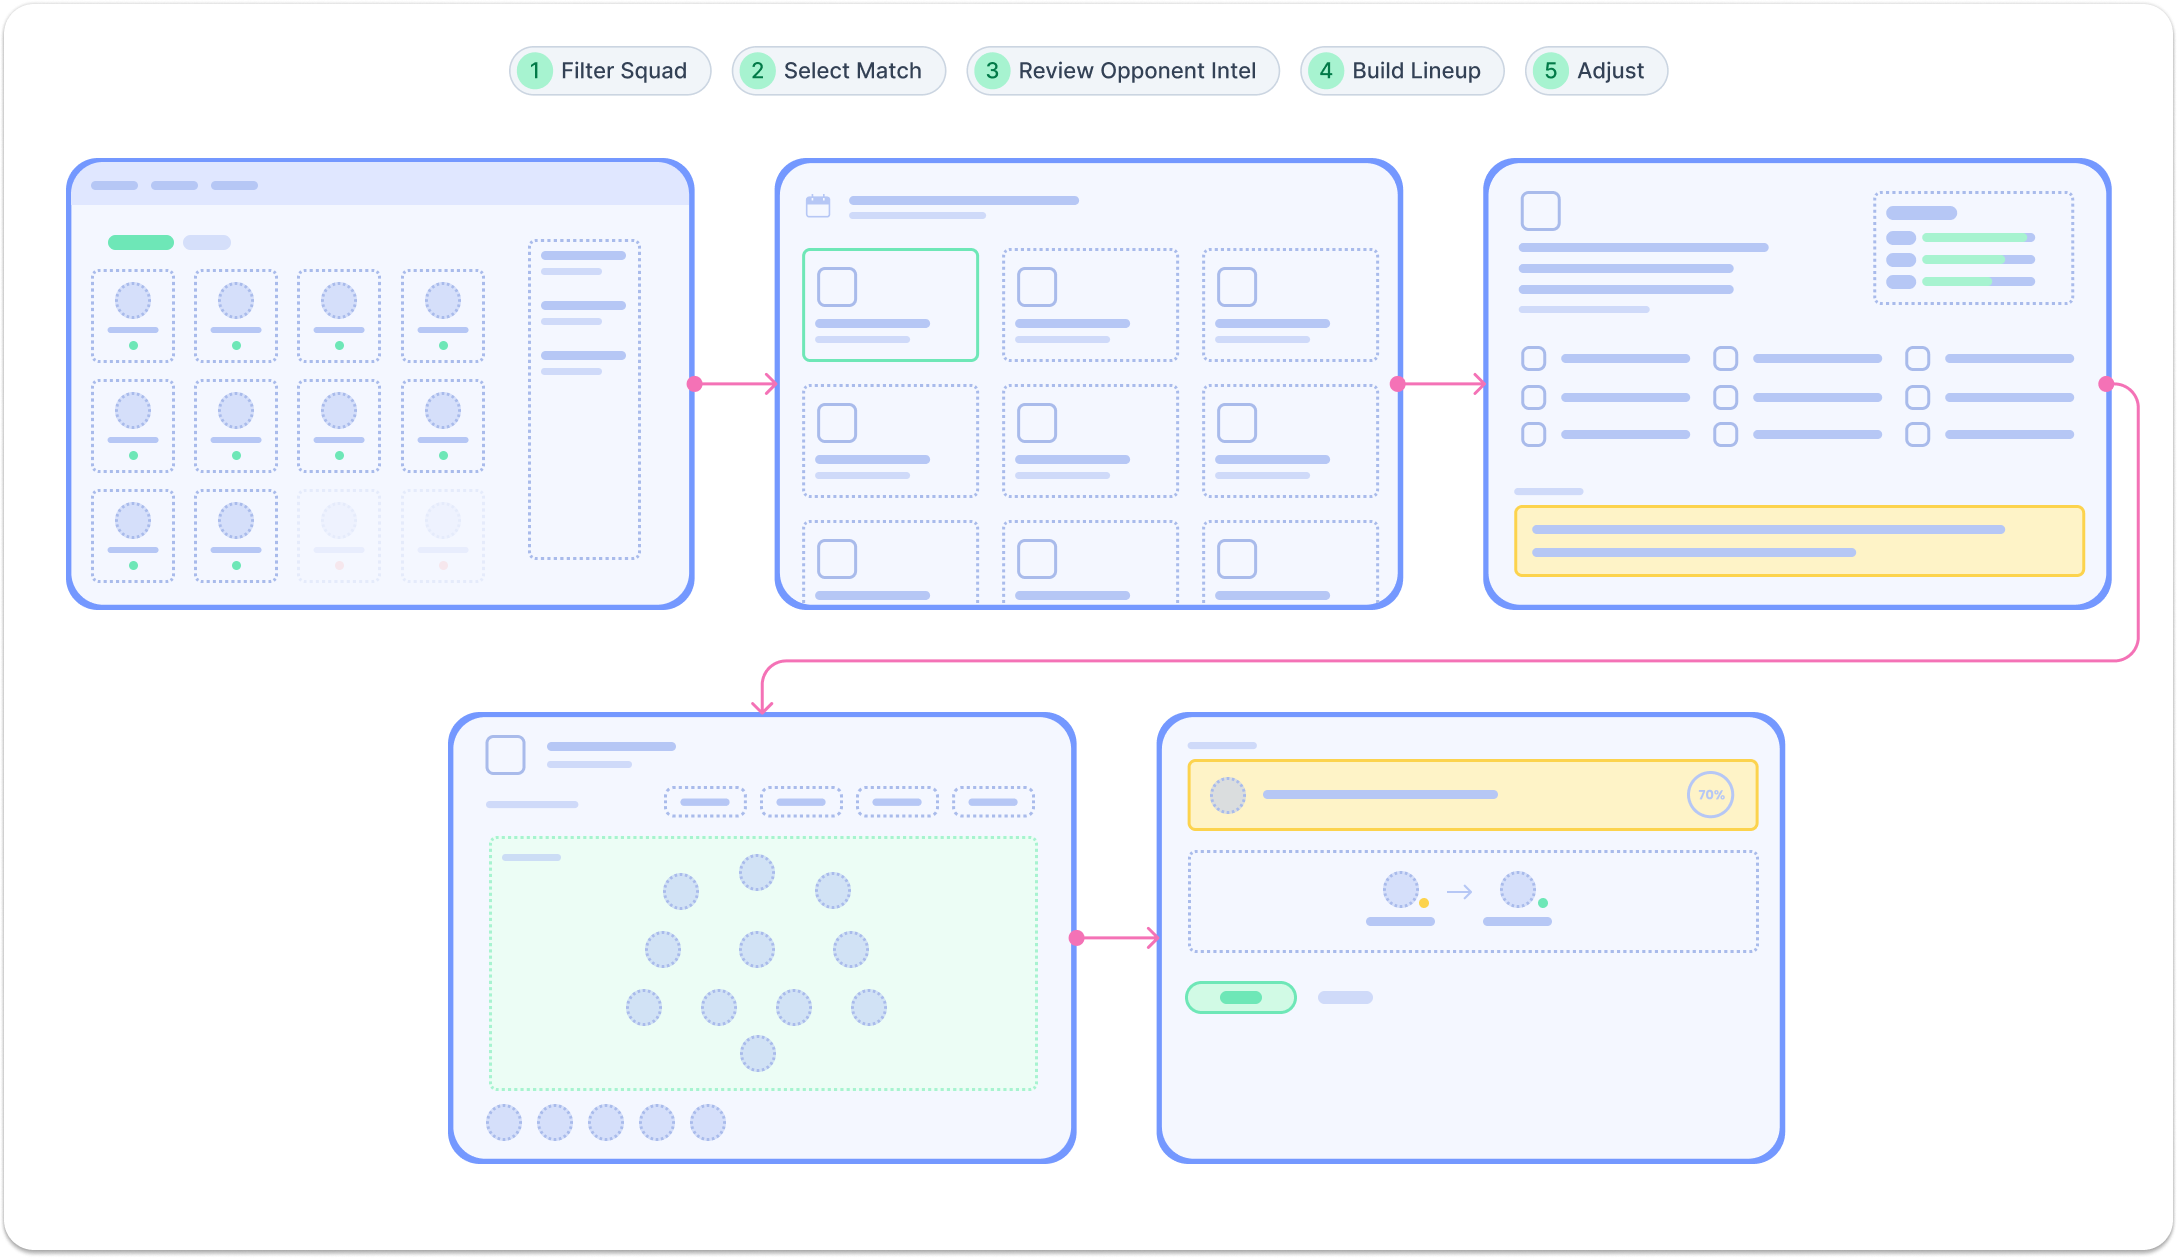Click first bench player circle below pitch
The width and height of the screenshot is (2177, 1258).
pos(504,1122)
